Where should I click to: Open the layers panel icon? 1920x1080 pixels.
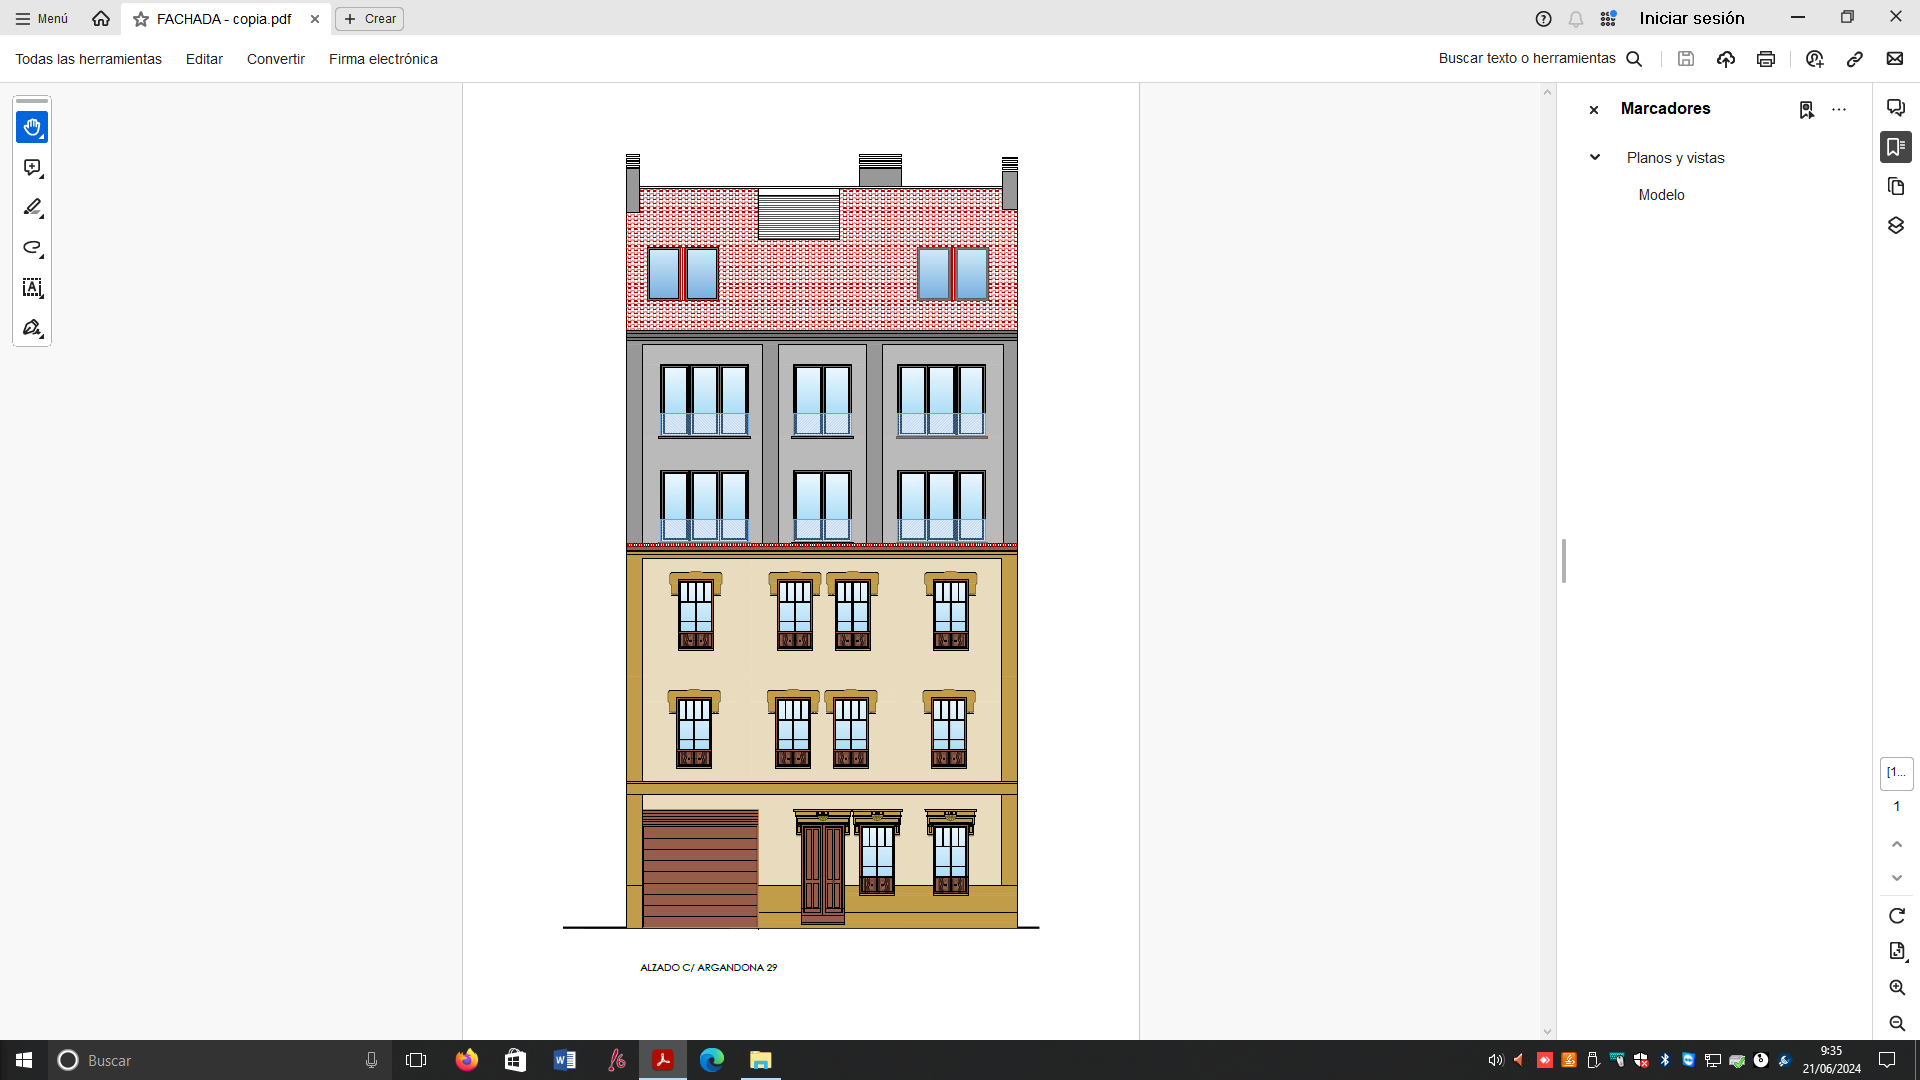coord(1895,226)
